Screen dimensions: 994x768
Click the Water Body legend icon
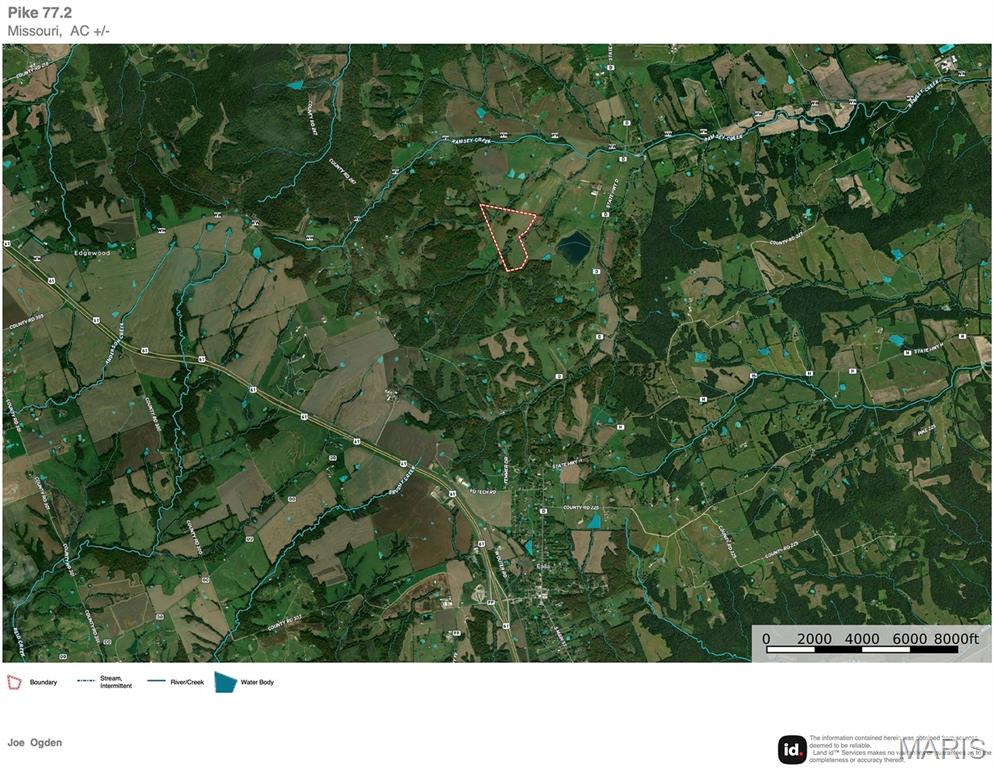point(225,682)
